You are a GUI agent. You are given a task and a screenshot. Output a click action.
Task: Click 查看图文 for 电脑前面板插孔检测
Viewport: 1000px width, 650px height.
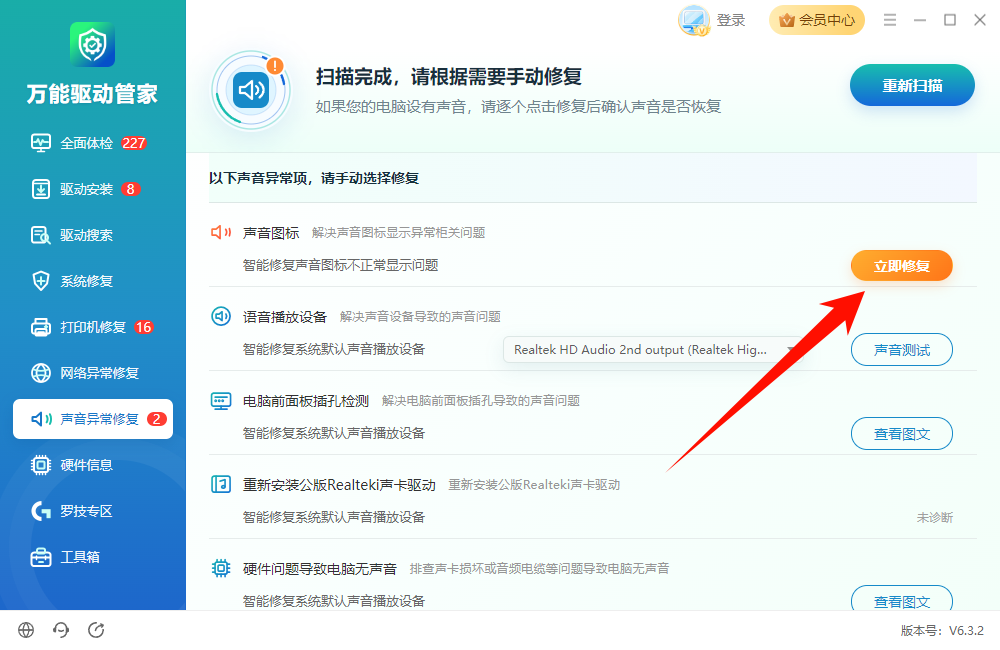coord(902,434)
